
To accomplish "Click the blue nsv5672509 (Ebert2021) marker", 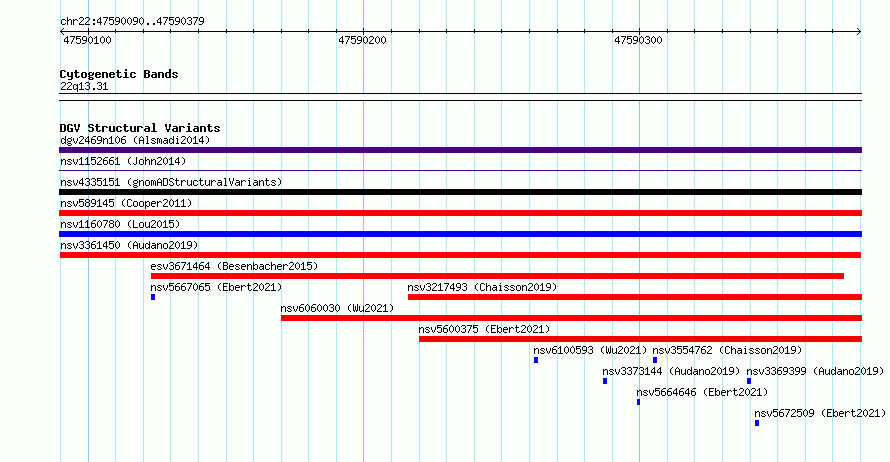I will point(757,423).
